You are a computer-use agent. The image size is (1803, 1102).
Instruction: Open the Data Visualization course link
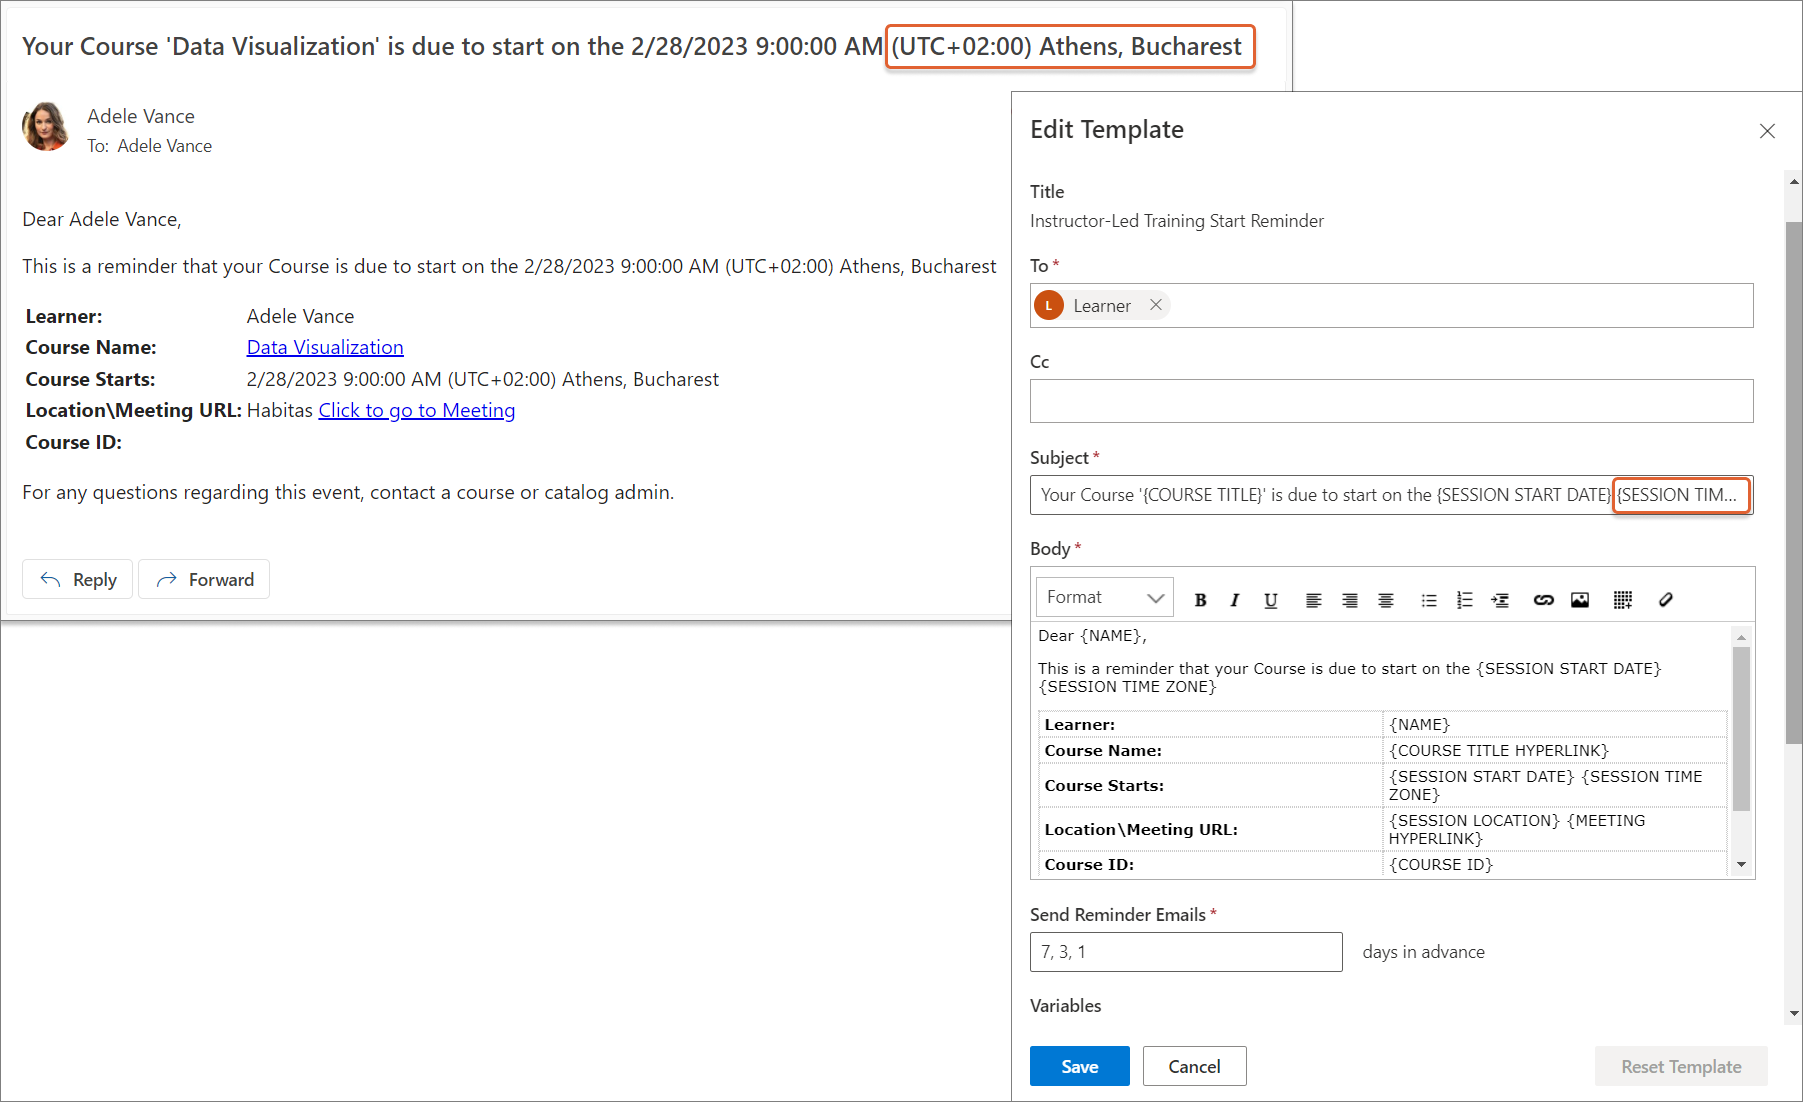(x=325, y=347)
